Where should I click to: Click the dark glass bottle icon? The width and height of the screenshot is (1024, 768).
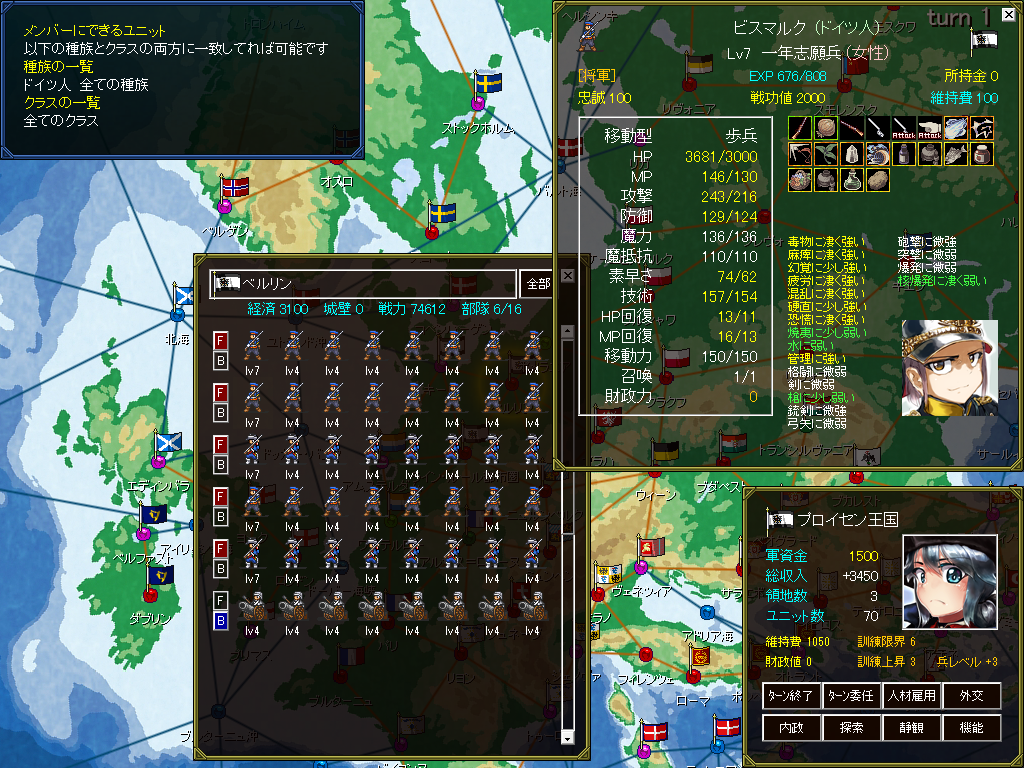click(904, 154)
